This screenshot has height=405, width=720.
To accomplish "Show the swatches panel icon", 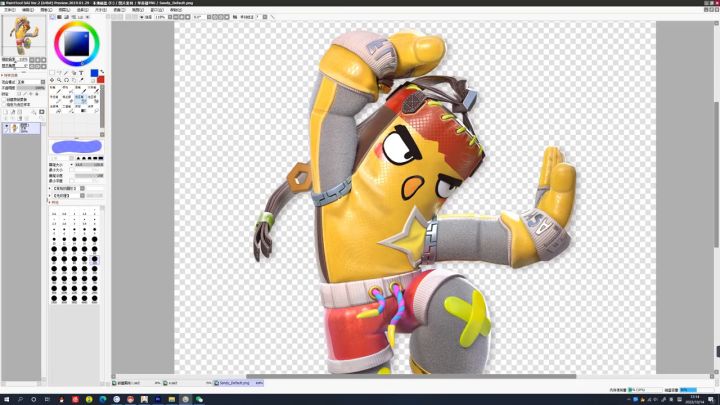I will point(80,17).
